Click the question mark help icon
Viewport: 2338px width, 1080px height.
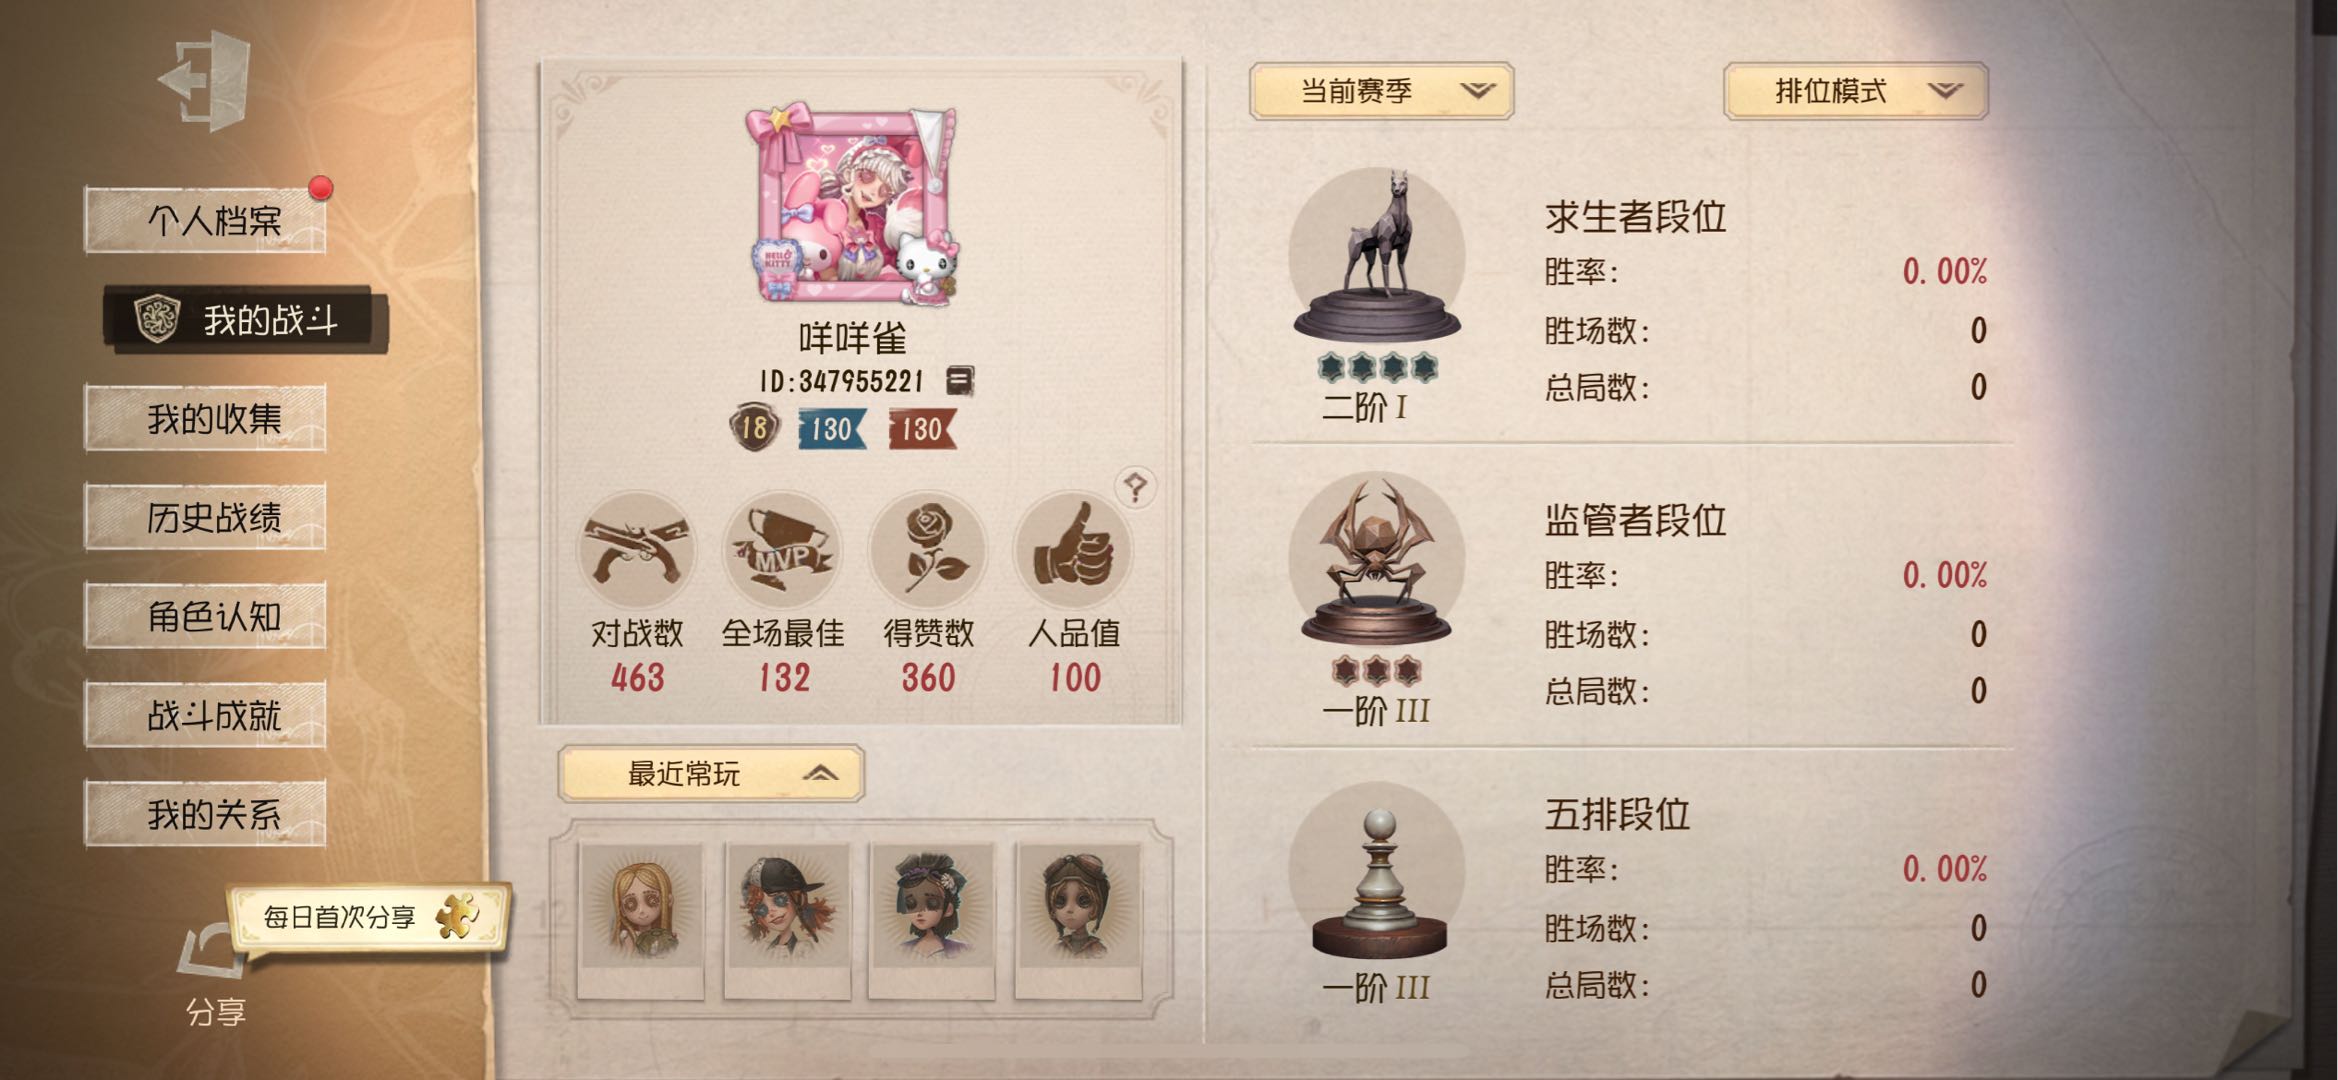(x=1135, y=488)
